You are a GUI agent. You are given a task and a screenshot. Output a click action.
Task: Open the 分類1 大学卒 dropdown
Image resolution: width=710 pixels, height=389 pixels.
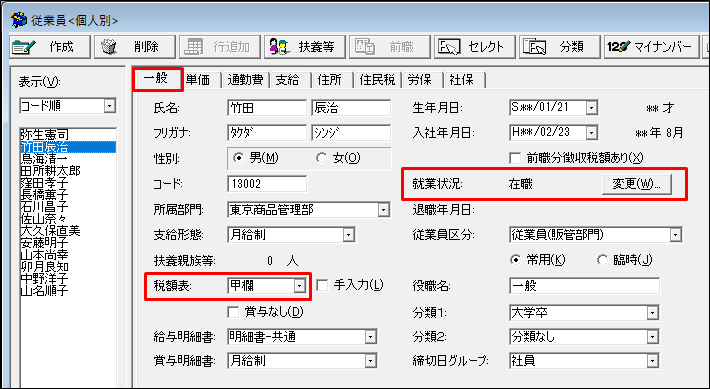652,312
